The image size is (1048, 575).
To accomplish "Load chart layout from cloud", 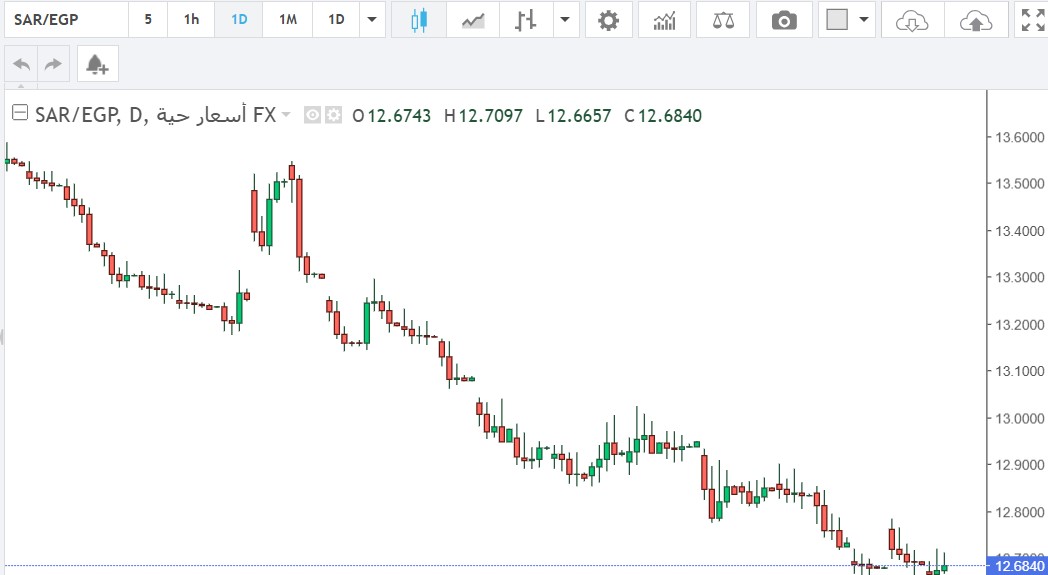I will click(x=911, y=20).
